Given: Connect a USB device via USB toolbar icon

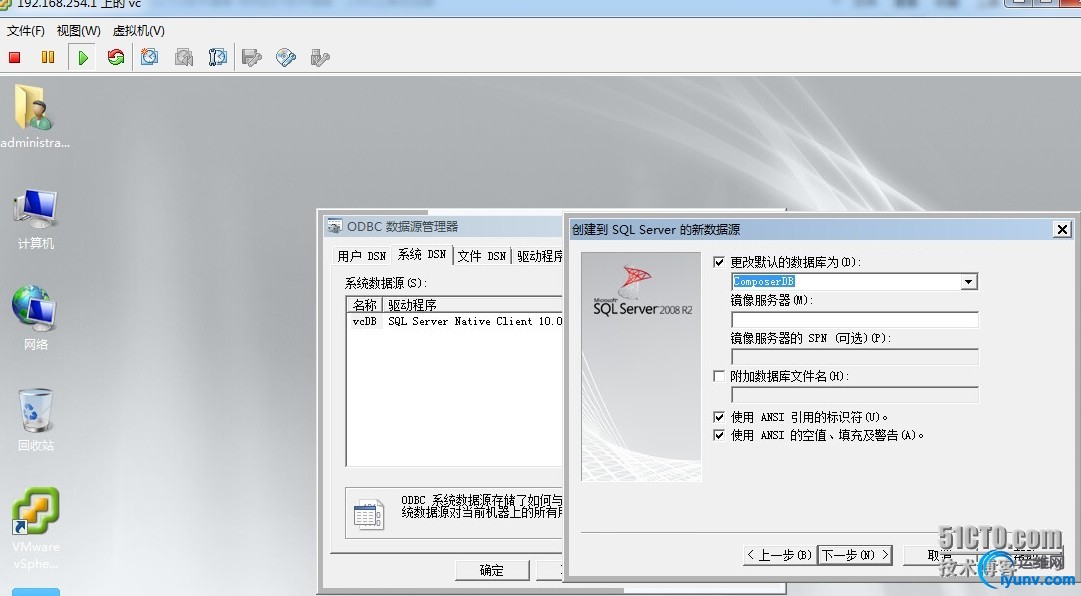Looking at the screenshot, I should coord(319,57).
